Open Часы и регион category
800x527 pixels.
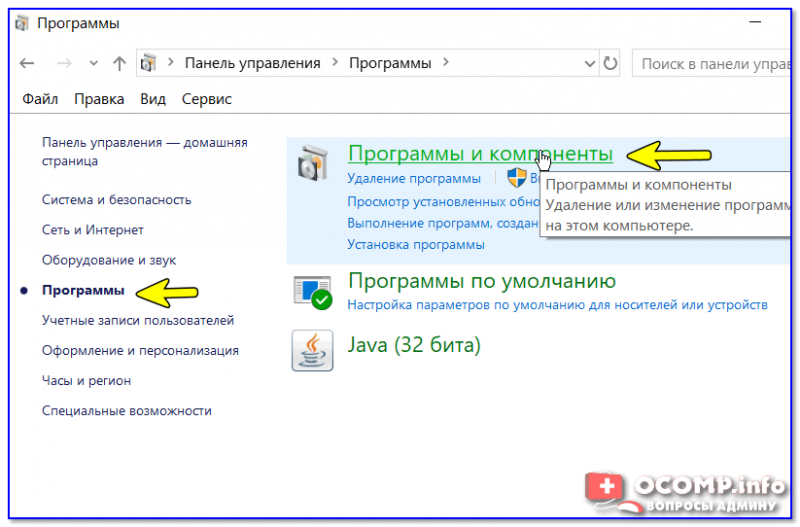(86, 380)
